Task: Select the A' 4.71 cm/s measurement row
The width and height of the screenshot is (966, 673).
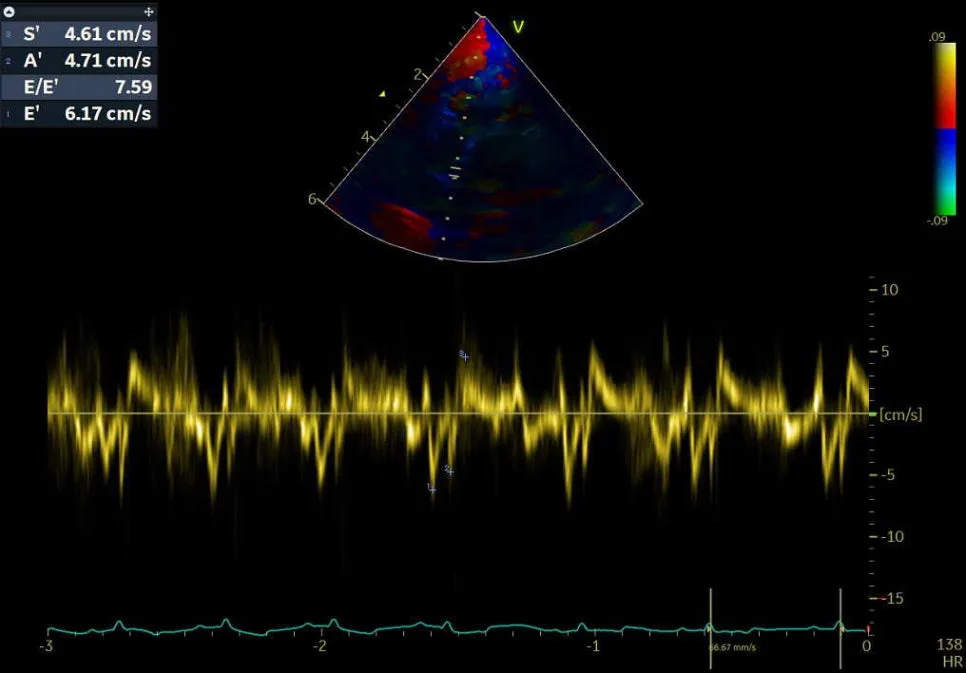Action: click(x=79, y=60)
